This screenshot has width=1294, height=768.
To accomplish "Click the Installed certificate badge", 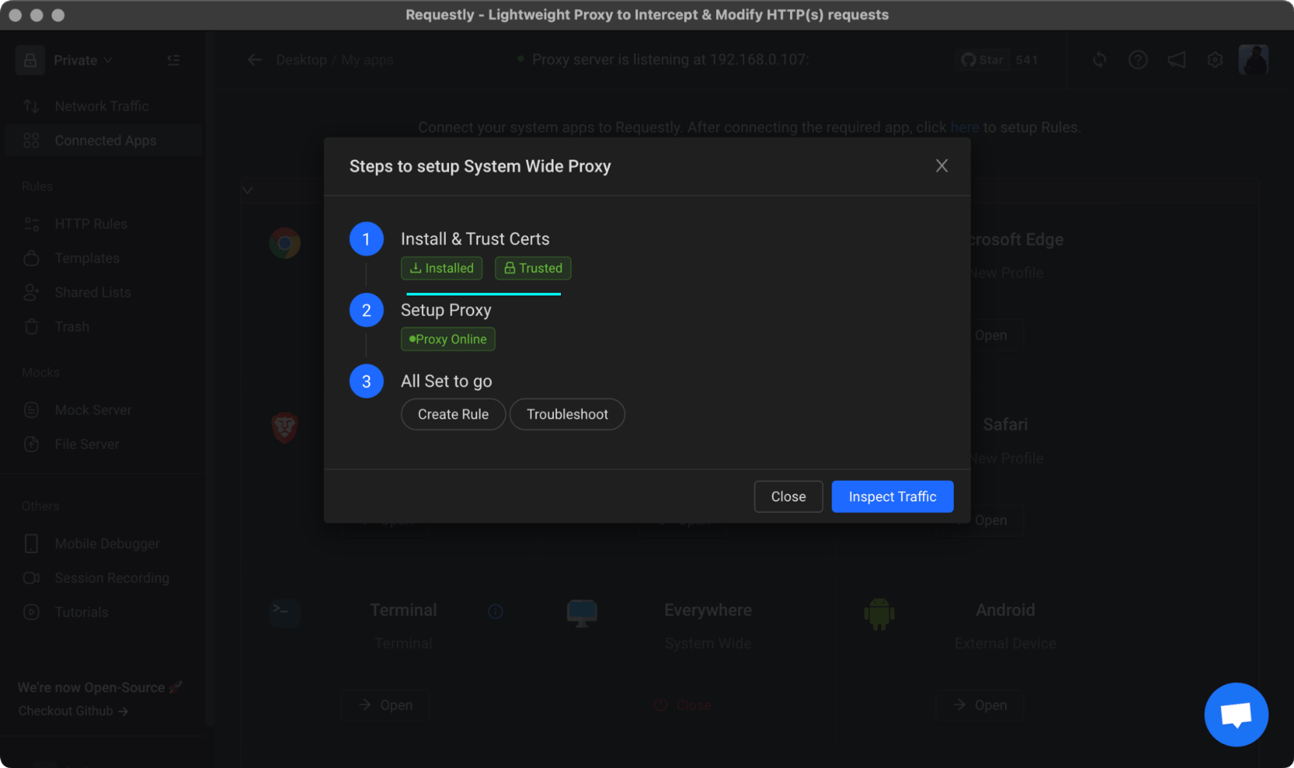I will [x=442, y=268].
